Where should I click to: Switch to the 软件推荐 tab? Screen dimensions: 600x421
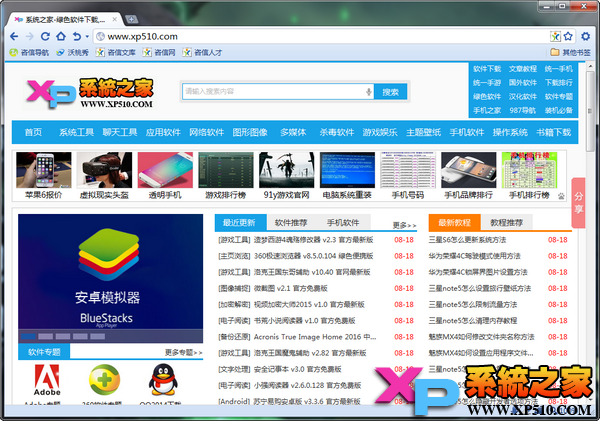click(x=291, y=223)
